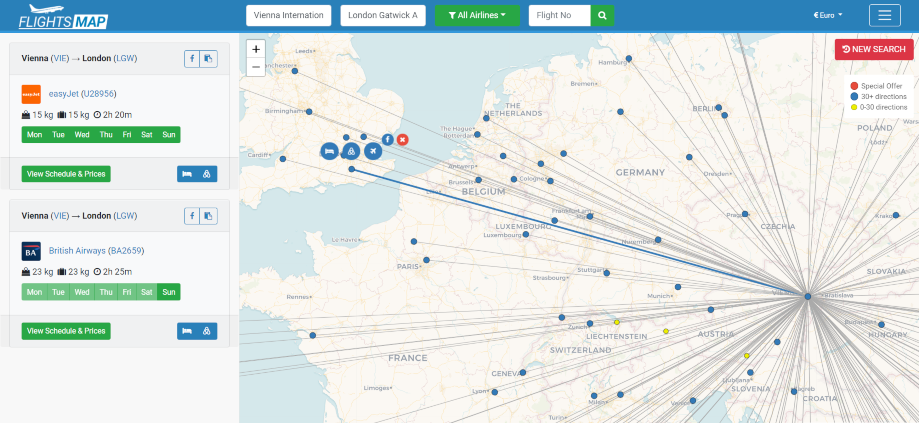Open the British Airways airline link
Viewport: 919px width, 423px height.
[77, 251]
